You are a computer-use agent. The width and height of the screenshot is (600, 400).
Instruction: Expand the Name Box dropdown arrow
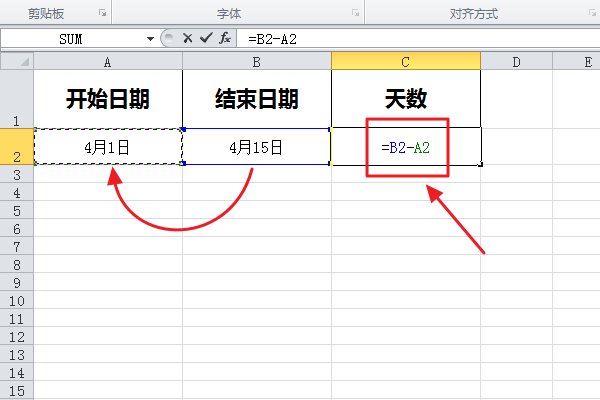pyautogui.click(x=150, y=38)
